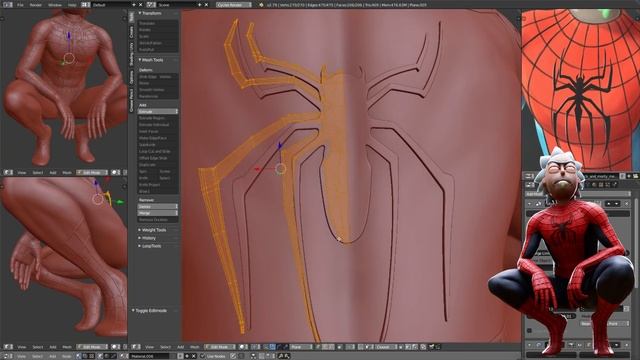Open the Merge dropdown under Remove
This screenshot has height=360, width=640.
click(158, 213)
